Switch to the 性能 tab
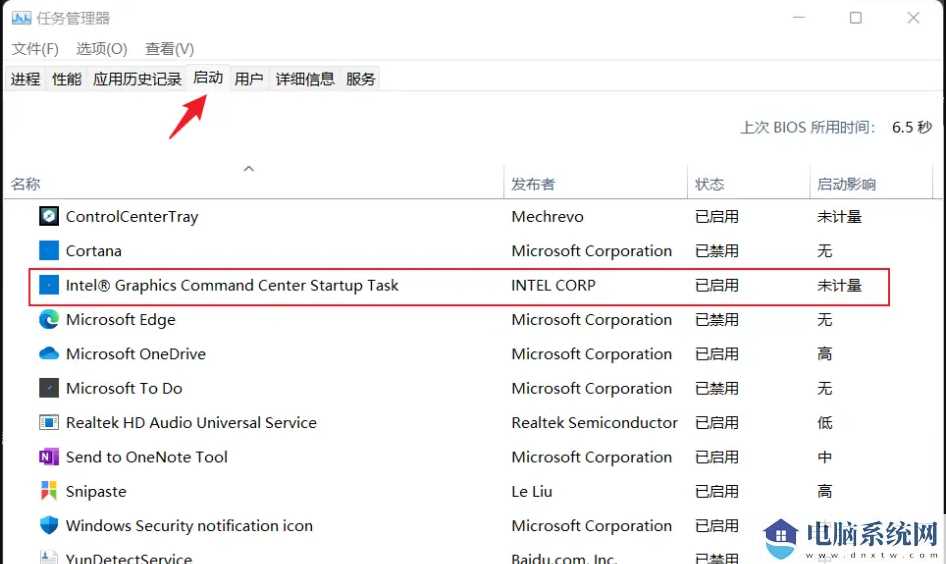The width and height of the screenshot is (946, 564). pos(66,79)
